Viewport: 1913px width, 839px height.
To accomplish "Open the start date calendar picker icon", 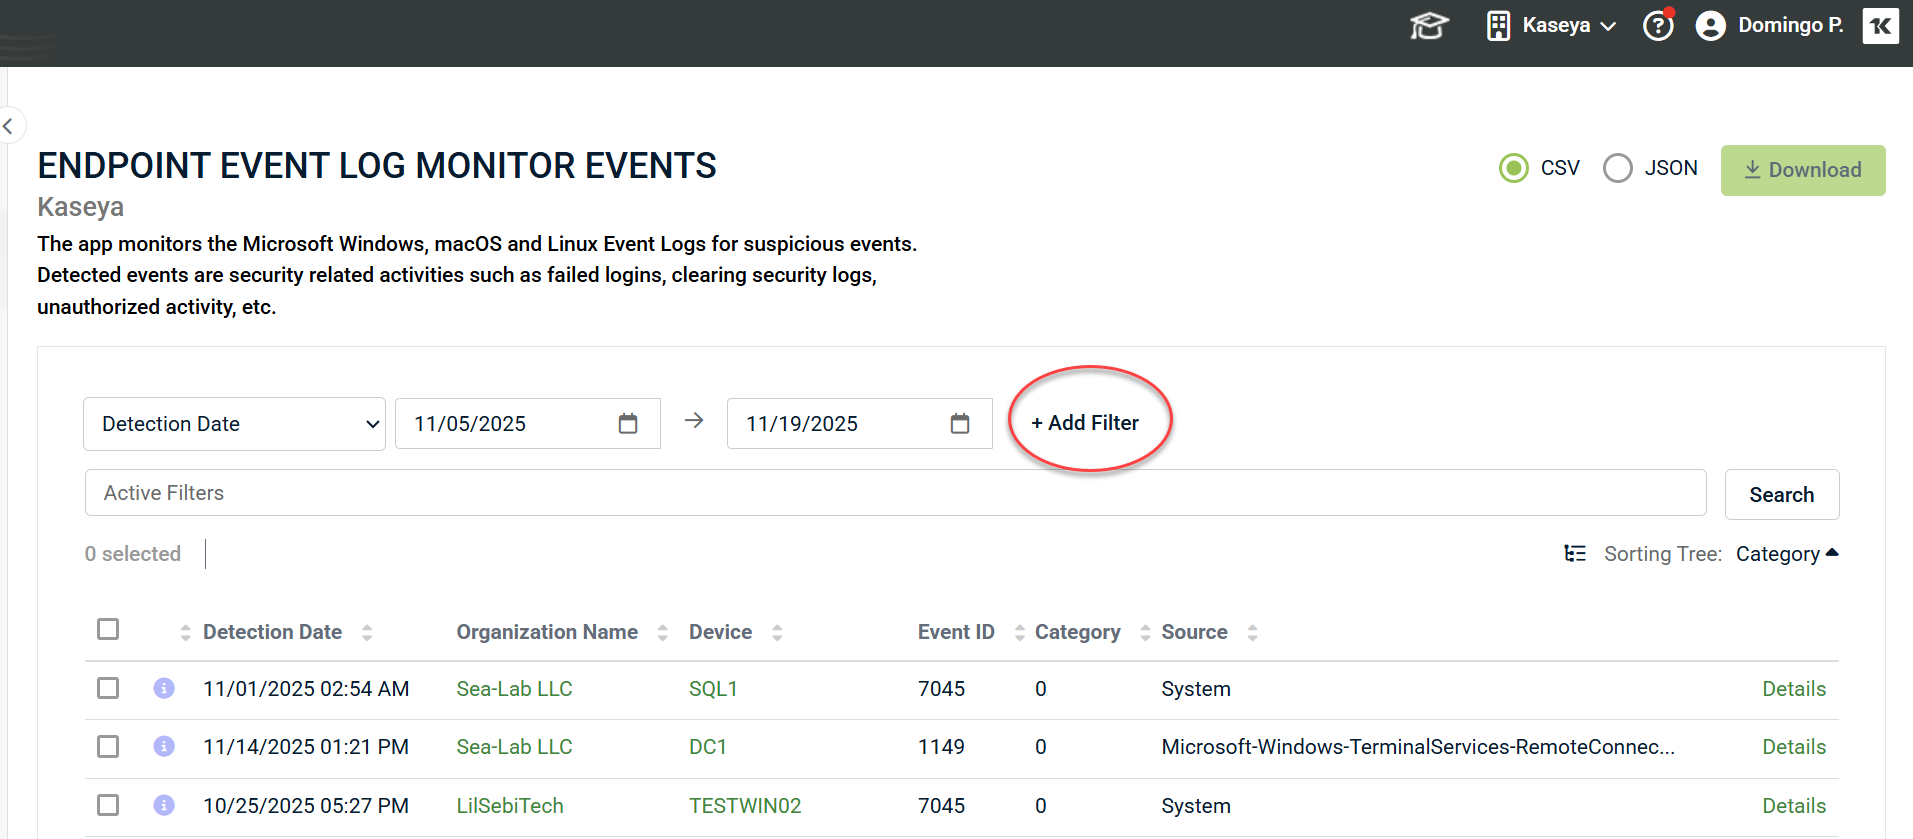I will 628,424.
